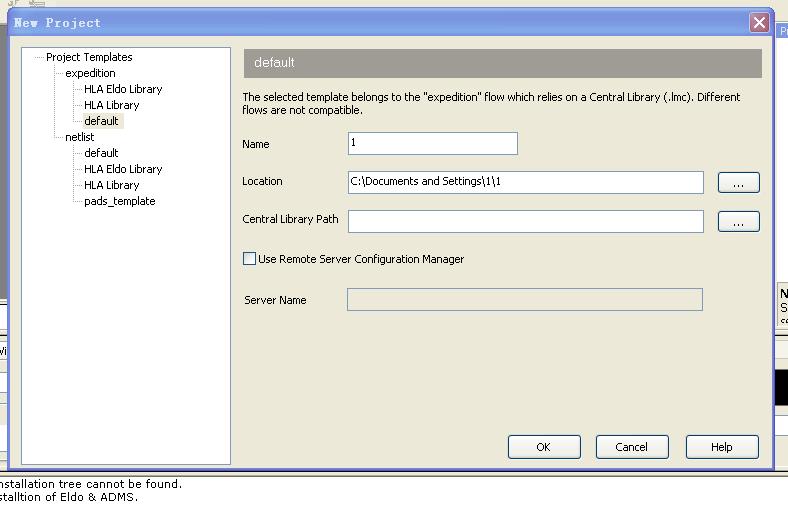This screenshot has width=788, height=515.
Task: Open Help for New Project
Action: (721, 447)
